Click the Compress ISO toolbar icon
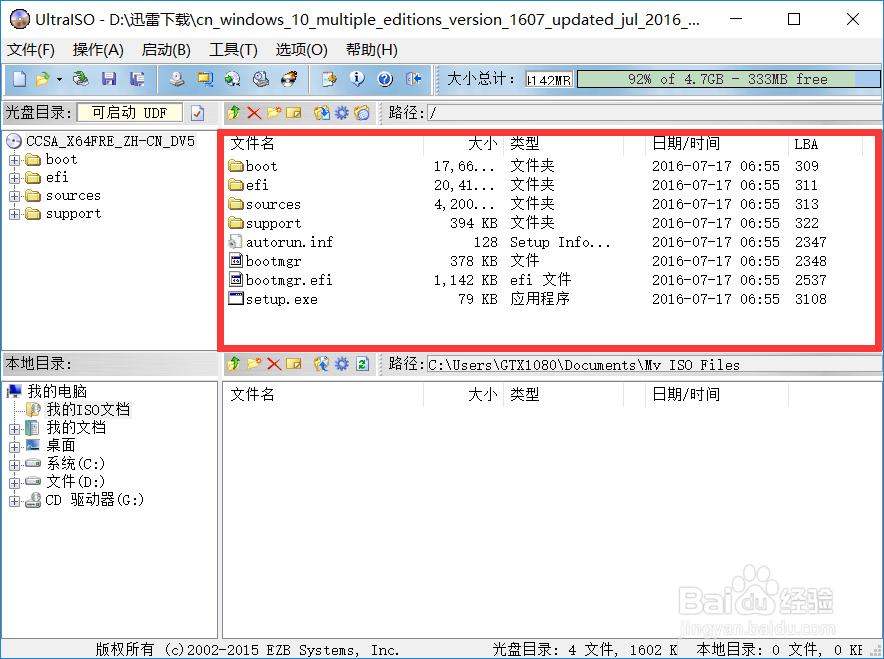The image size is (884, 659). 205,79
